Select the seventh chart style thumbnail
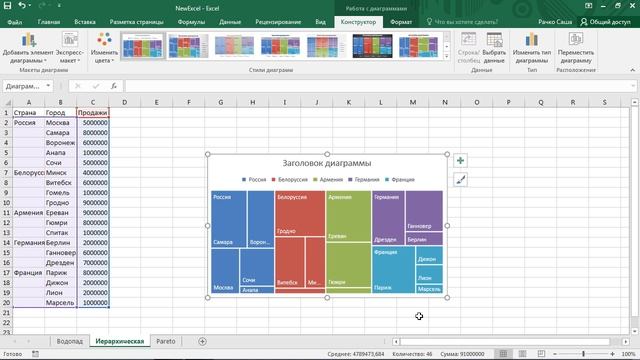 click(418, 46)
